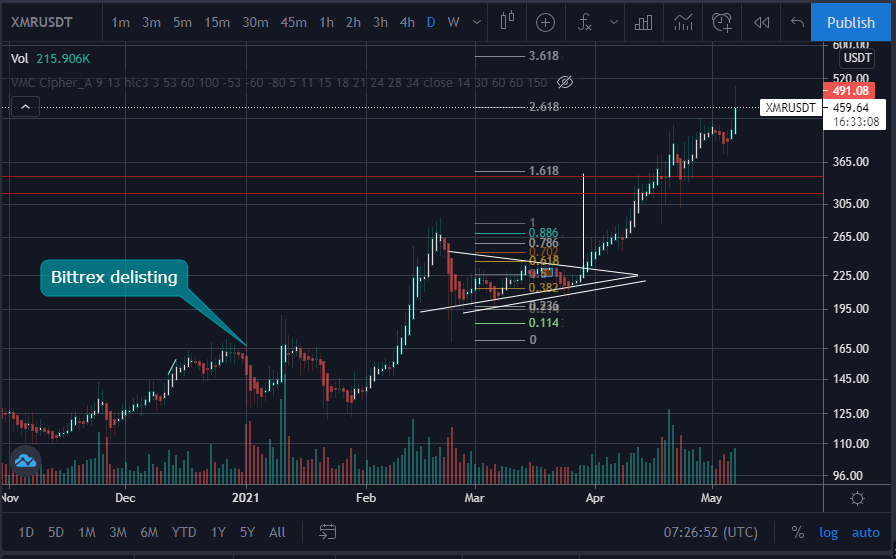
Task: Set date range to YTD
Action: 184,532
